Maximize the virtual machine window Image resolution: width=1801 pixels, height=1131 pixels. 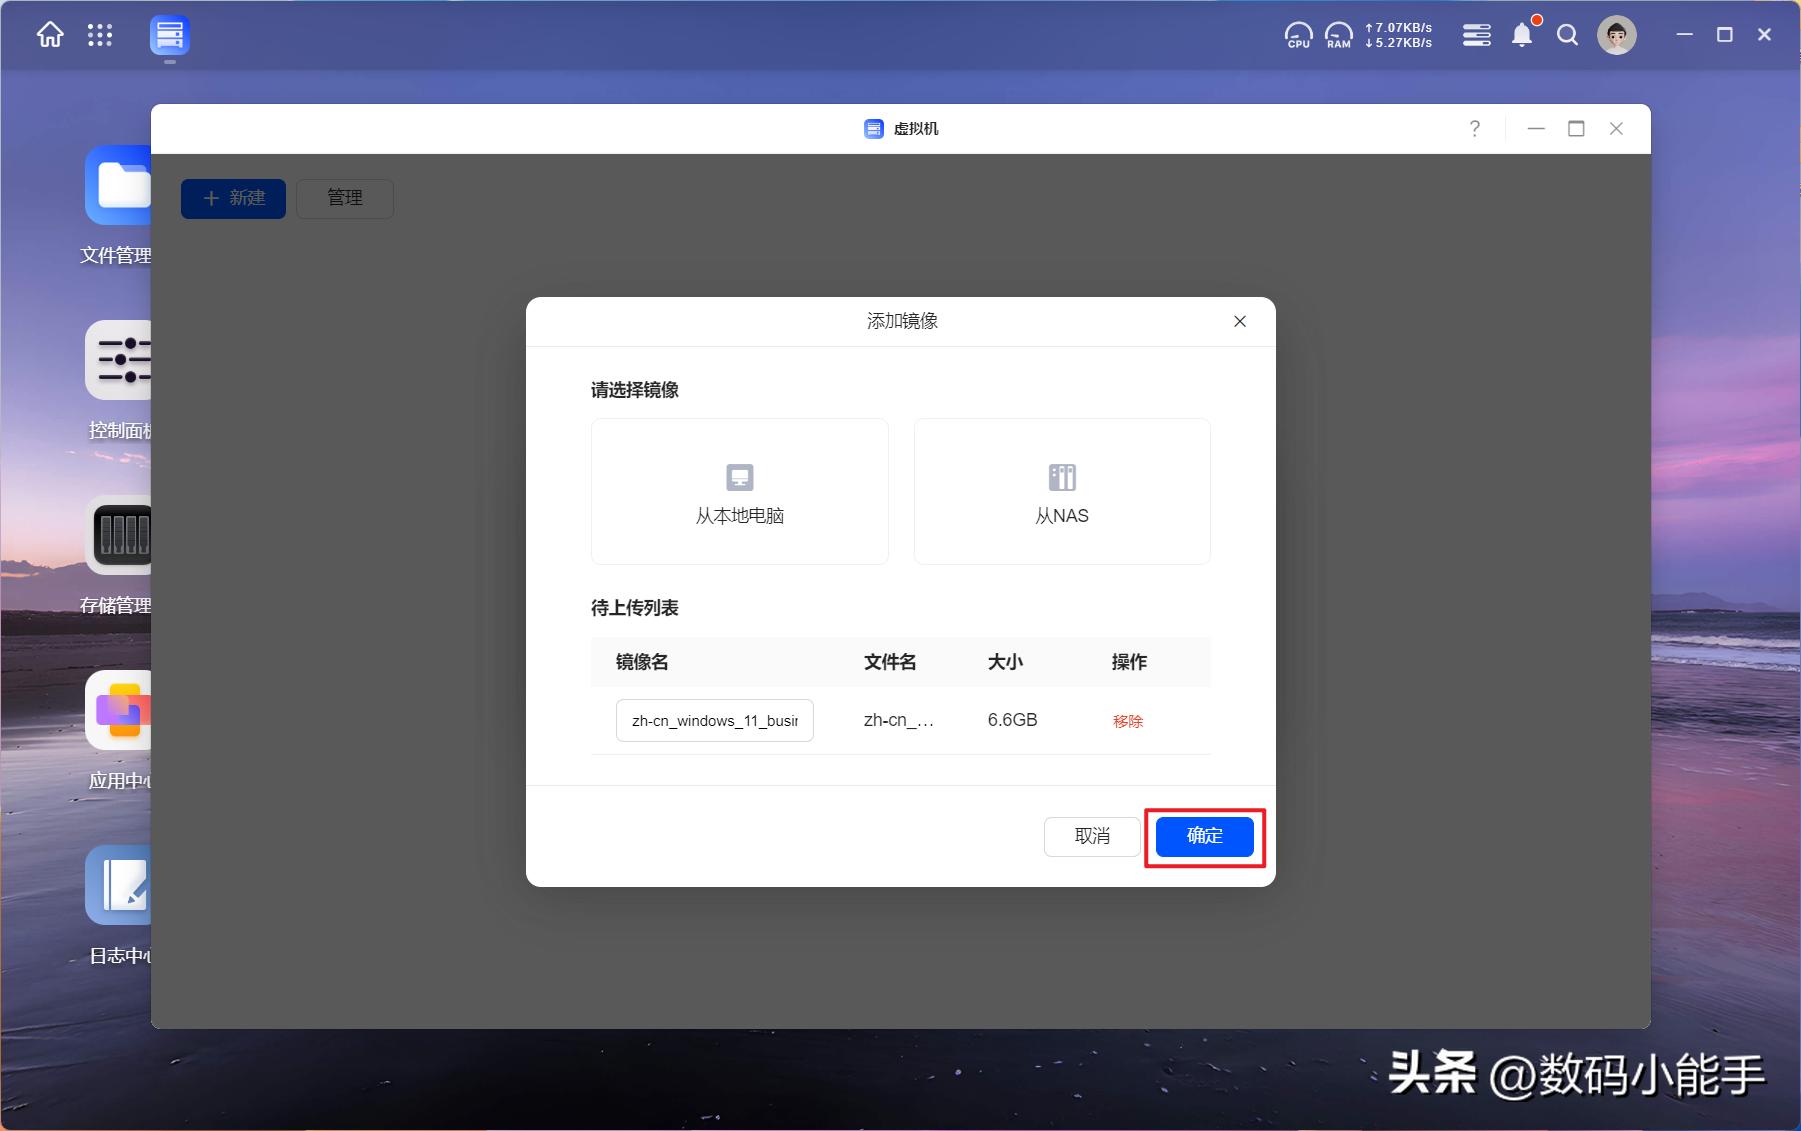tap(1576, 128)
